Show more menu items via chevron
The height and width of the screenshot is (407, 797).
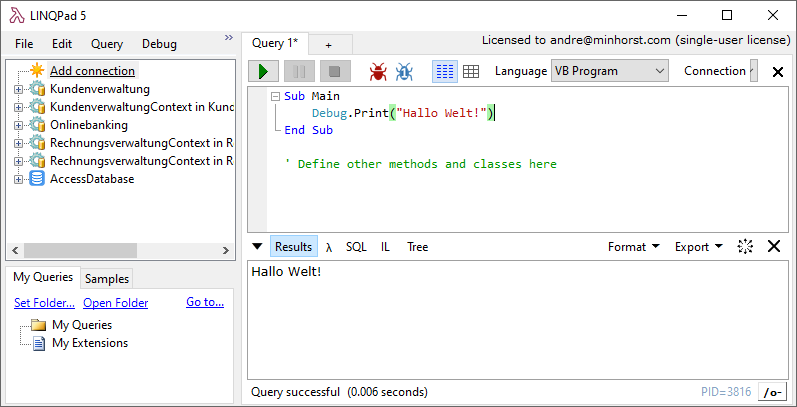(229, 38)
